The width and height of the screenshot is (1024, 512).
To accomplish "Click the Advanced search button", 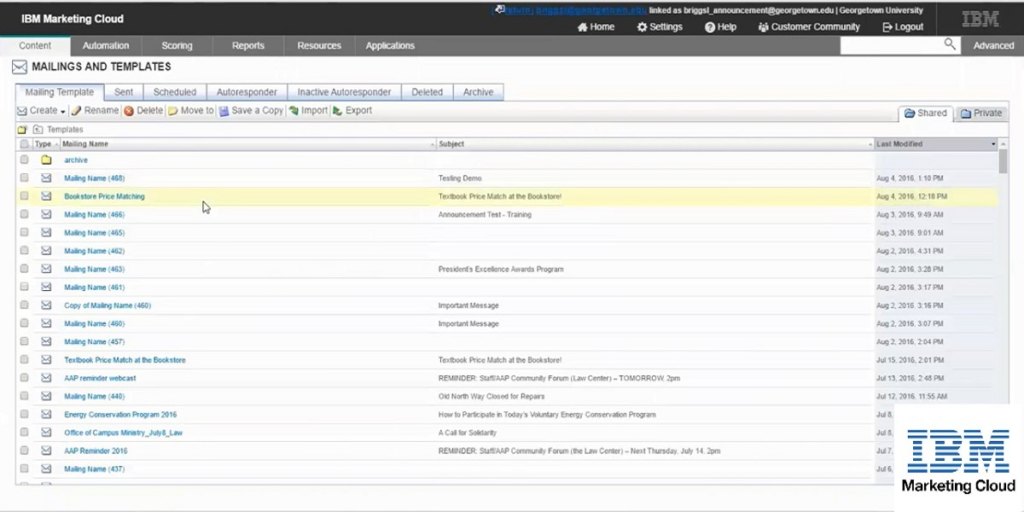I will pyautogui.click(x=993, y=46).
